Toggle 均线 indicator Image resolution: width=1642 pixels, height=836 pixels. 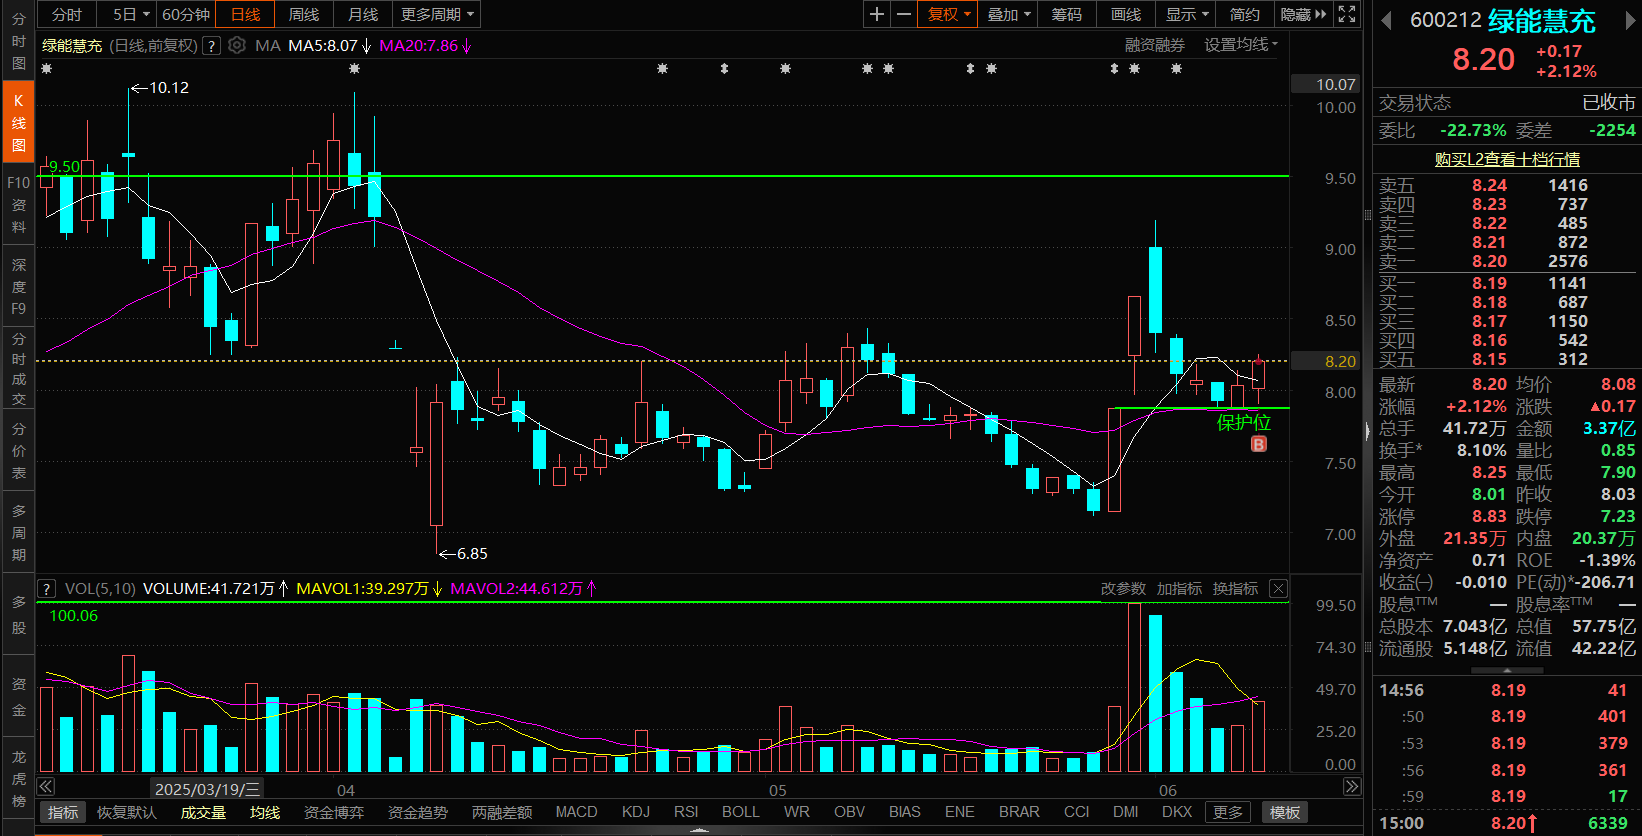pyautogui.click(x=265, y=812)
